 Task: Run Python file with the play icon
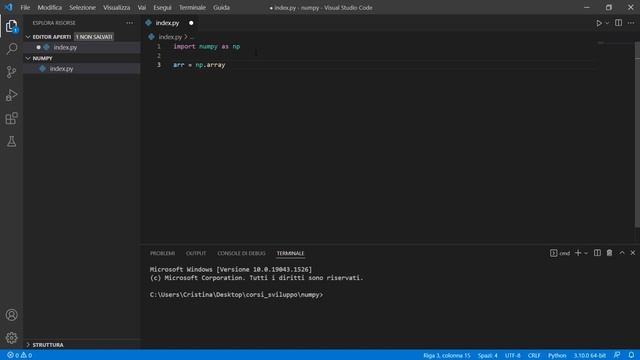(598, 23)
